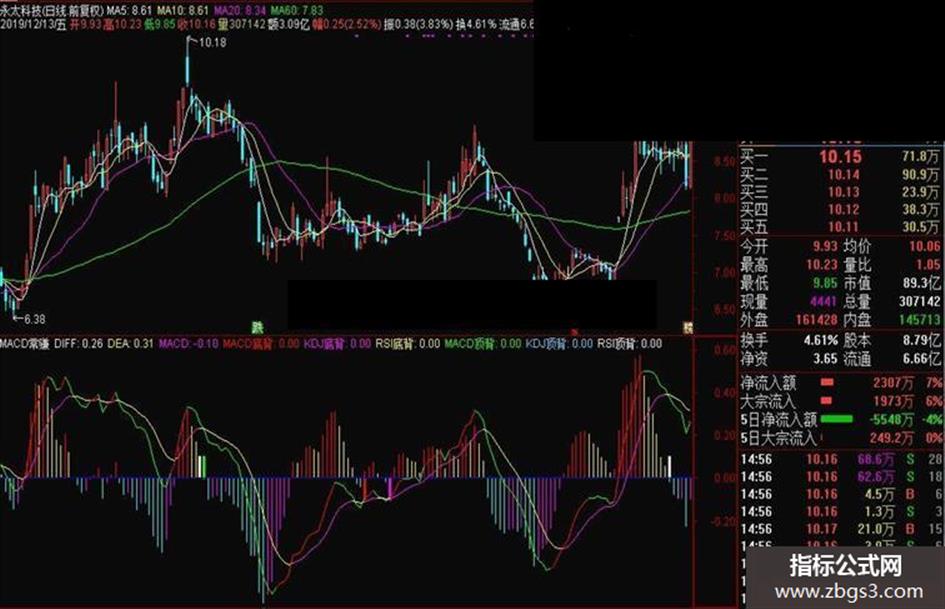Image resolution: width=945 pixels, height=609 pixels.
Task: Click the KDJ底背 indicator label
Action: click(x=338, y=344)
